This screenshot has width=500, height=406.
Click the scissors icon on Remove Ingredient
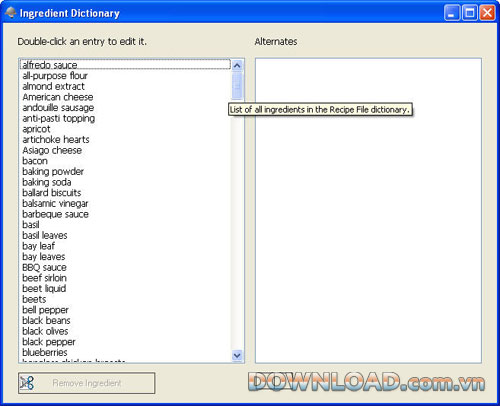(x=26, y=383)
